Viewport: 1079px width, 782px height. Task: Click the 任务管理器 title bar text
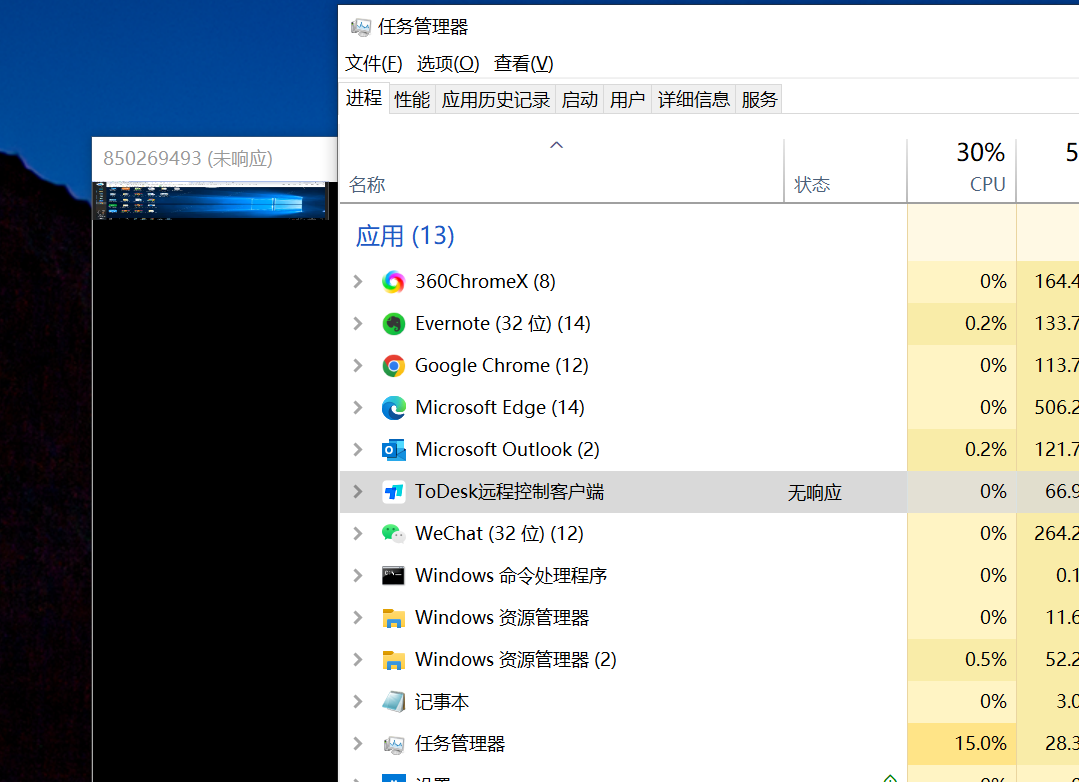(423, 27)
